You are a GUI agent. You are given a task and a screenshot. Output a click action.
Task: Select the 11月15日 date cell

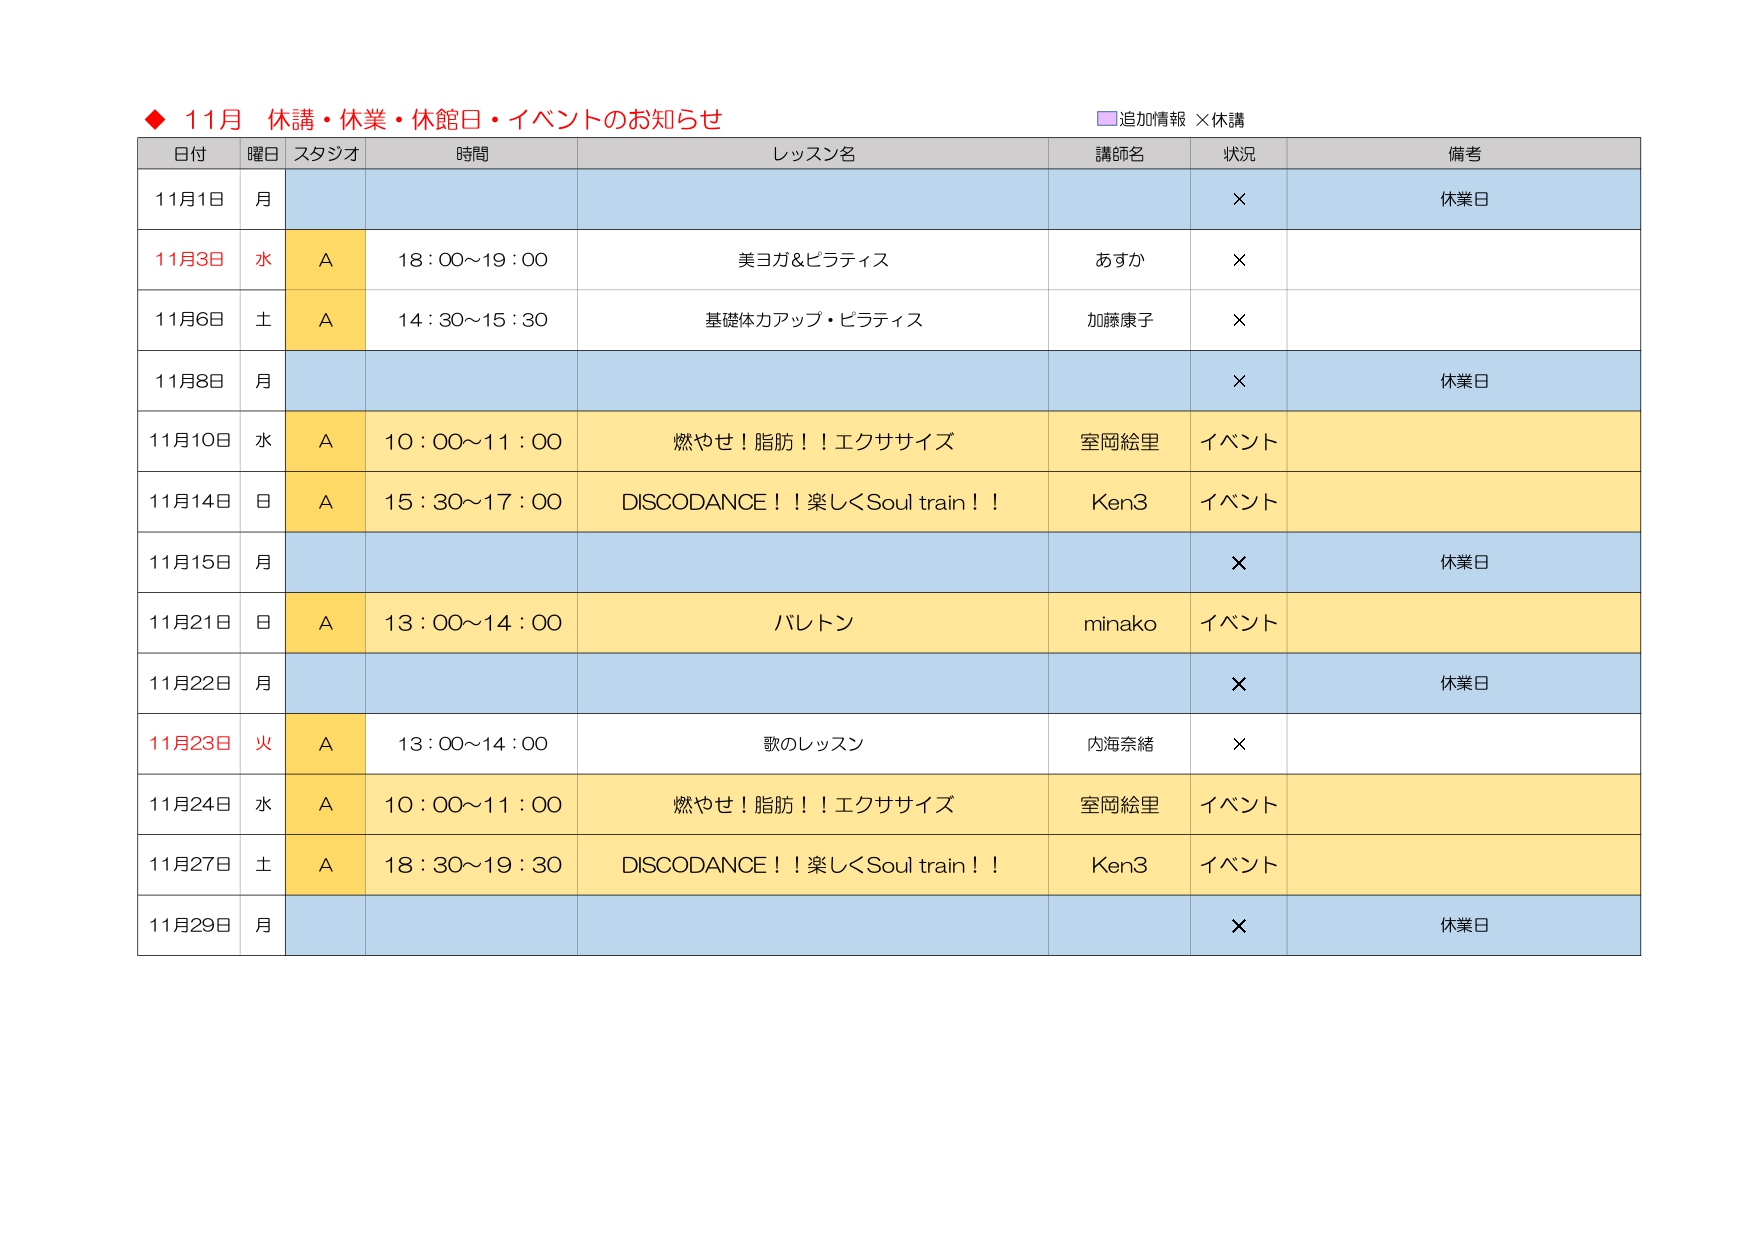coord(189,562)
